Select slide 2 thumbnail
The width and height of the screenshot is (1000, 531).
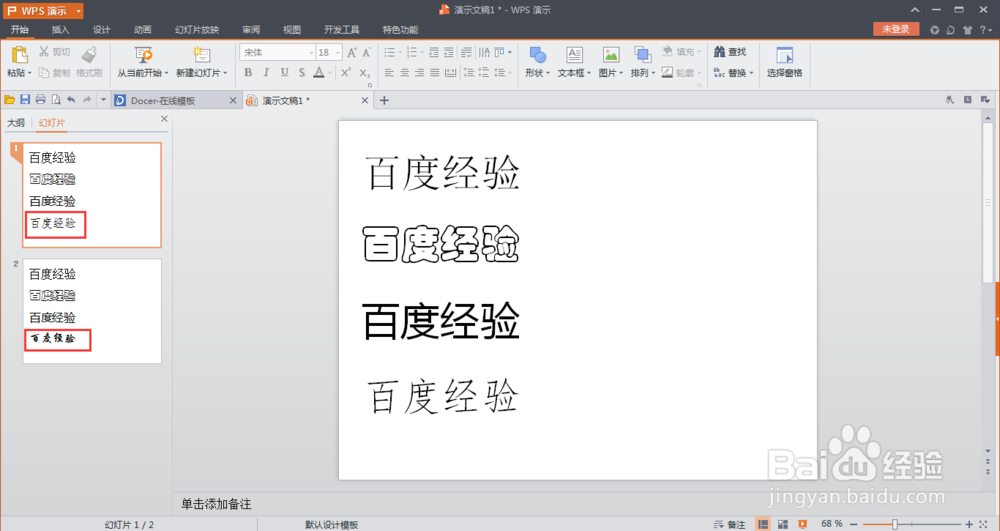click(x=92, y=311)
